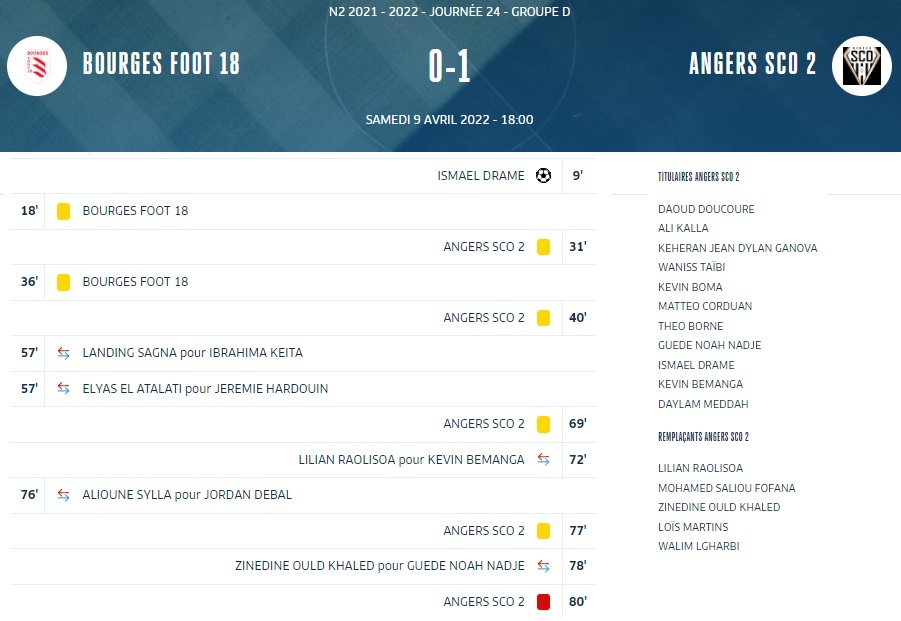
Task: Click Elyas El Atalati substitution entry
Action: coord(205,389)
